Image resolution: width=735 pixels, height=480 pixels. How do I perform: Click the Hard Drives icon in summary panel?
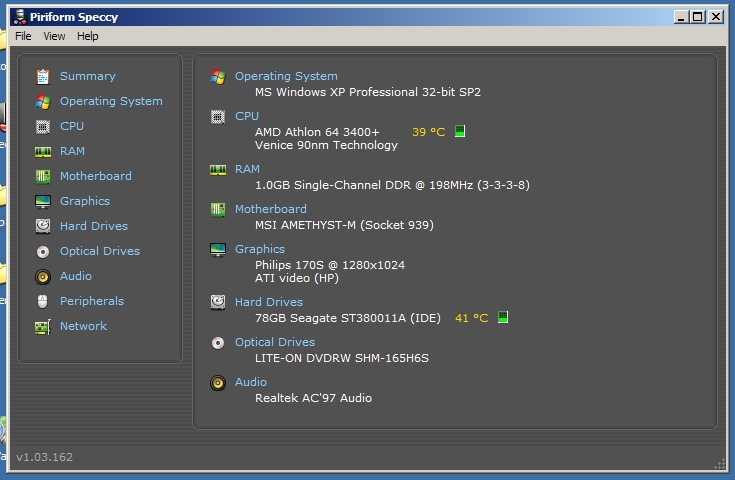click(x=218, y=302)
